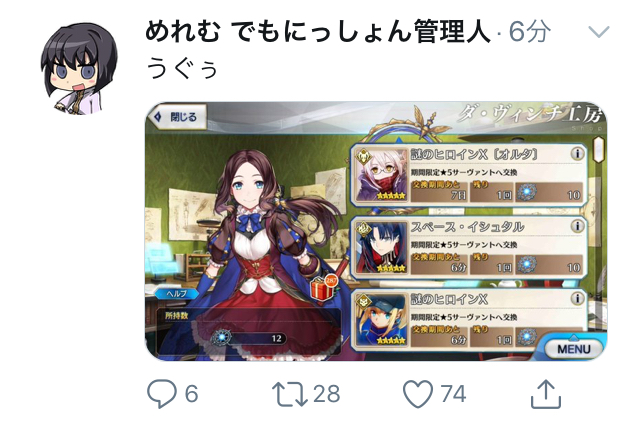This screenshot has height=425, width=640.
Task: Tap the 閉じる back button in the game
Action: coord(177,117)
